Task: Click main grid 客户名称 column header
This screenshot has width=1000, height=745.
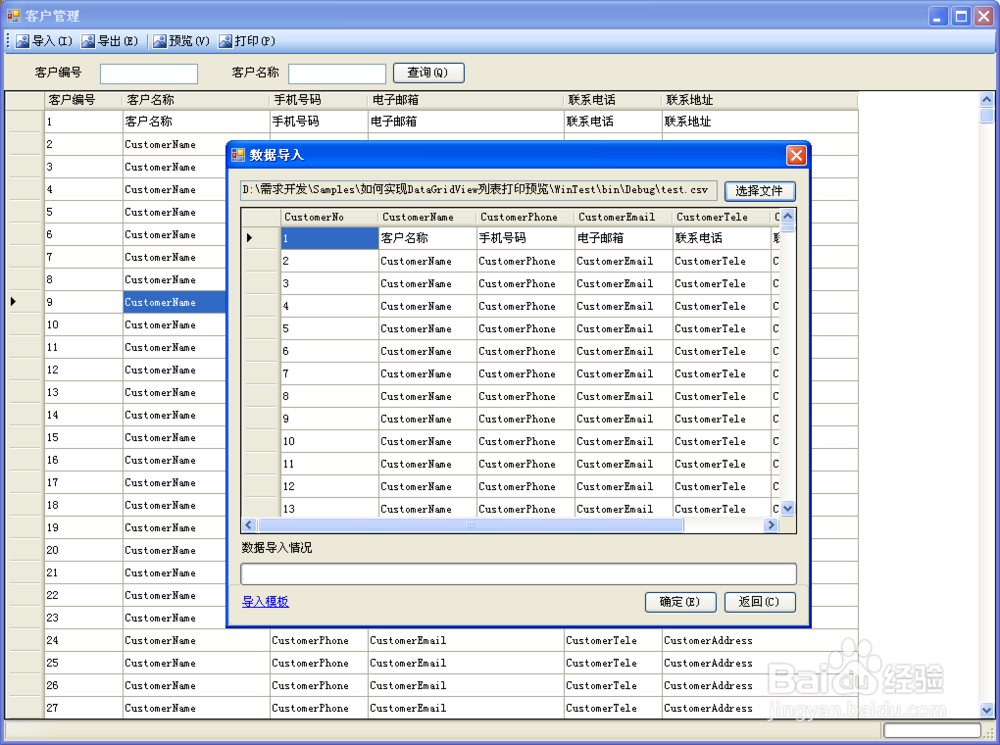Action: coord(196,100)
